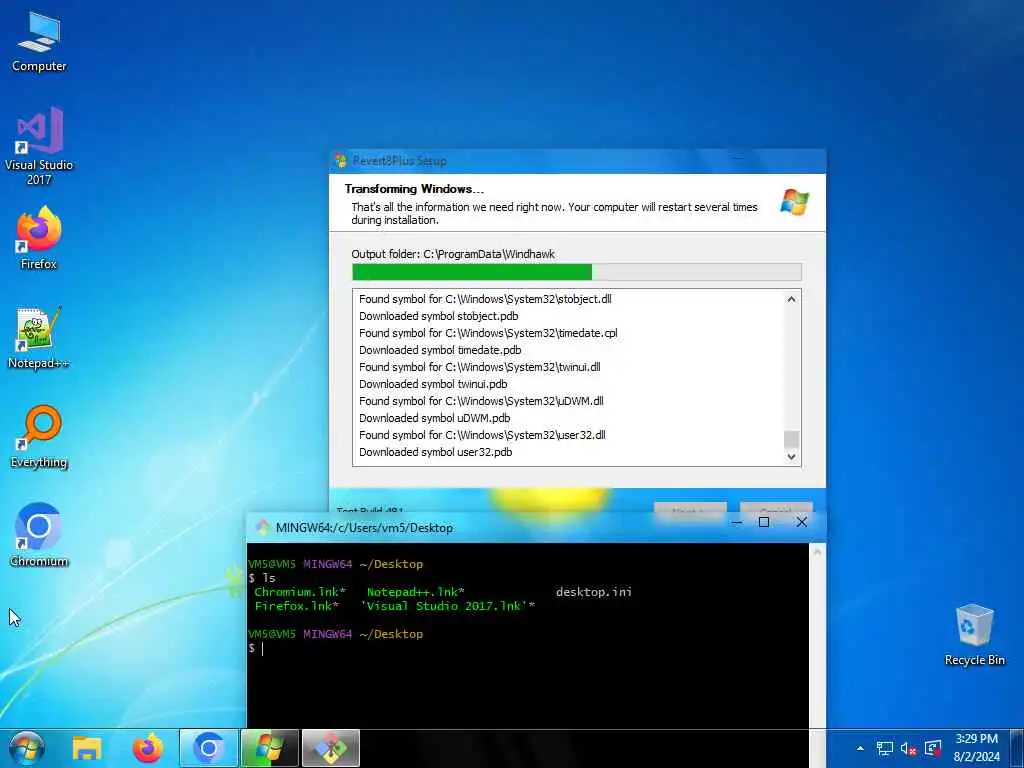Select the Everything search desktop shortcut

tap(39, 437)
